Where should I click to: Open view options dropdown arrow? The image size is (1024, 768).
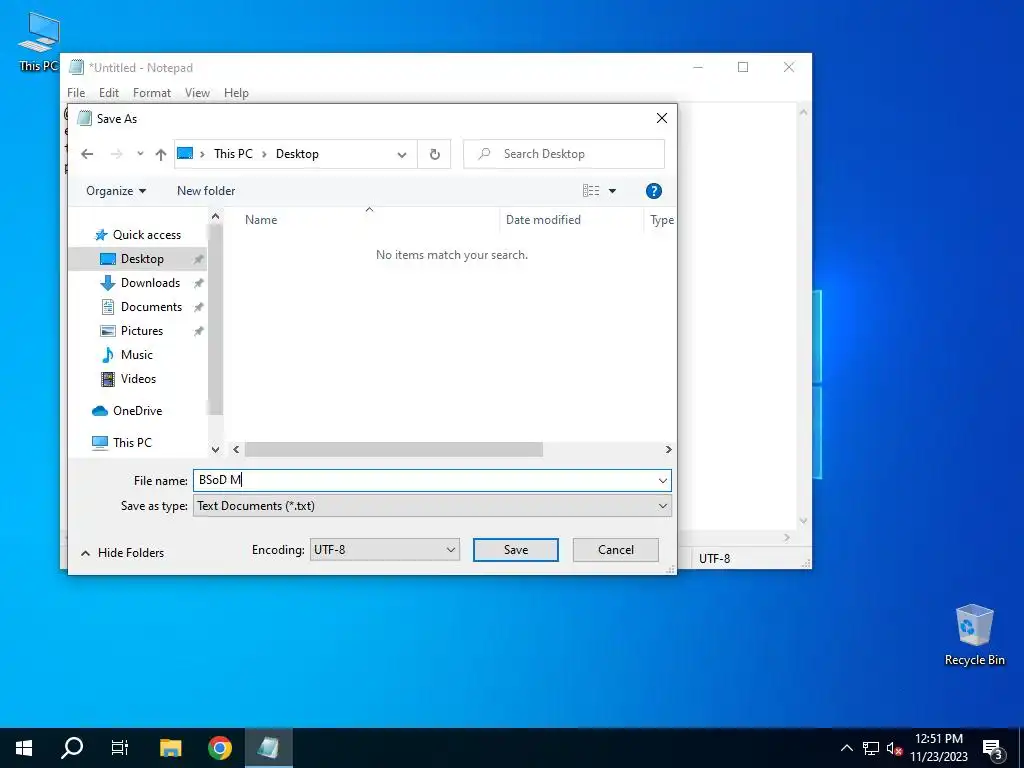pyautogui.click(x=613, y=191)
